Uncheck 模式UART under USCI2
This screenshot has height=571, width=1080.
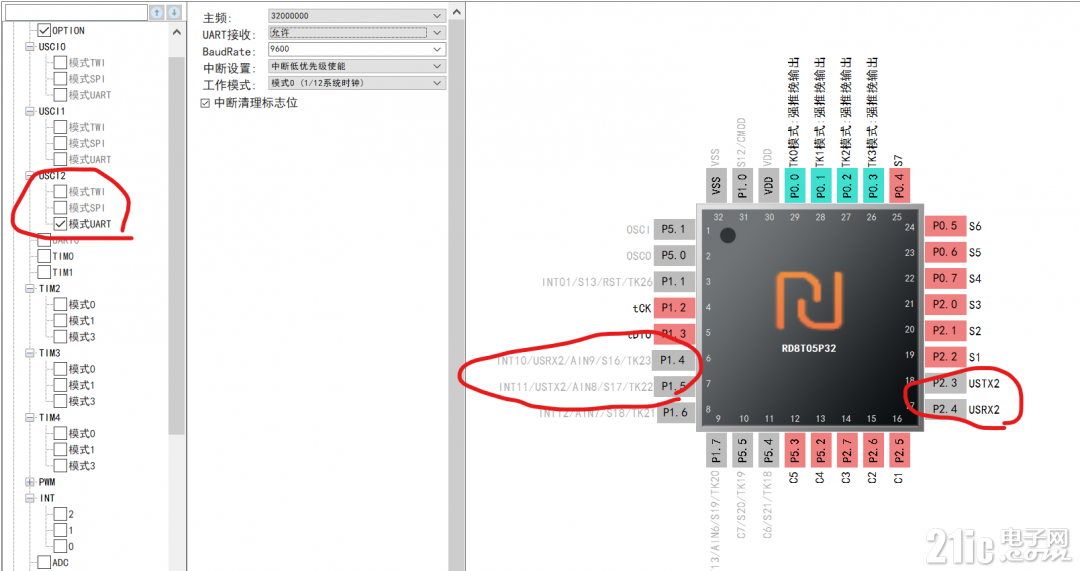coord(60,224)
